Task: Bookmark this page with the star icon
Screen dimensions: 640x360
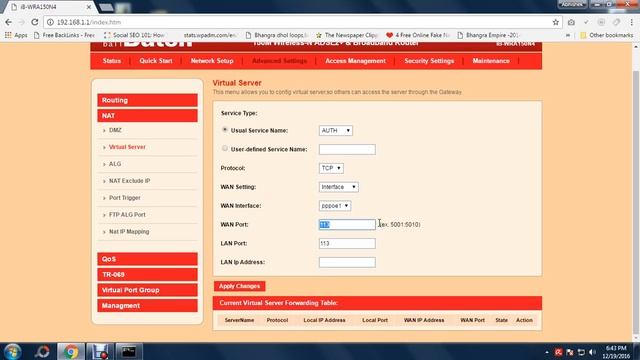Action: 556,22
